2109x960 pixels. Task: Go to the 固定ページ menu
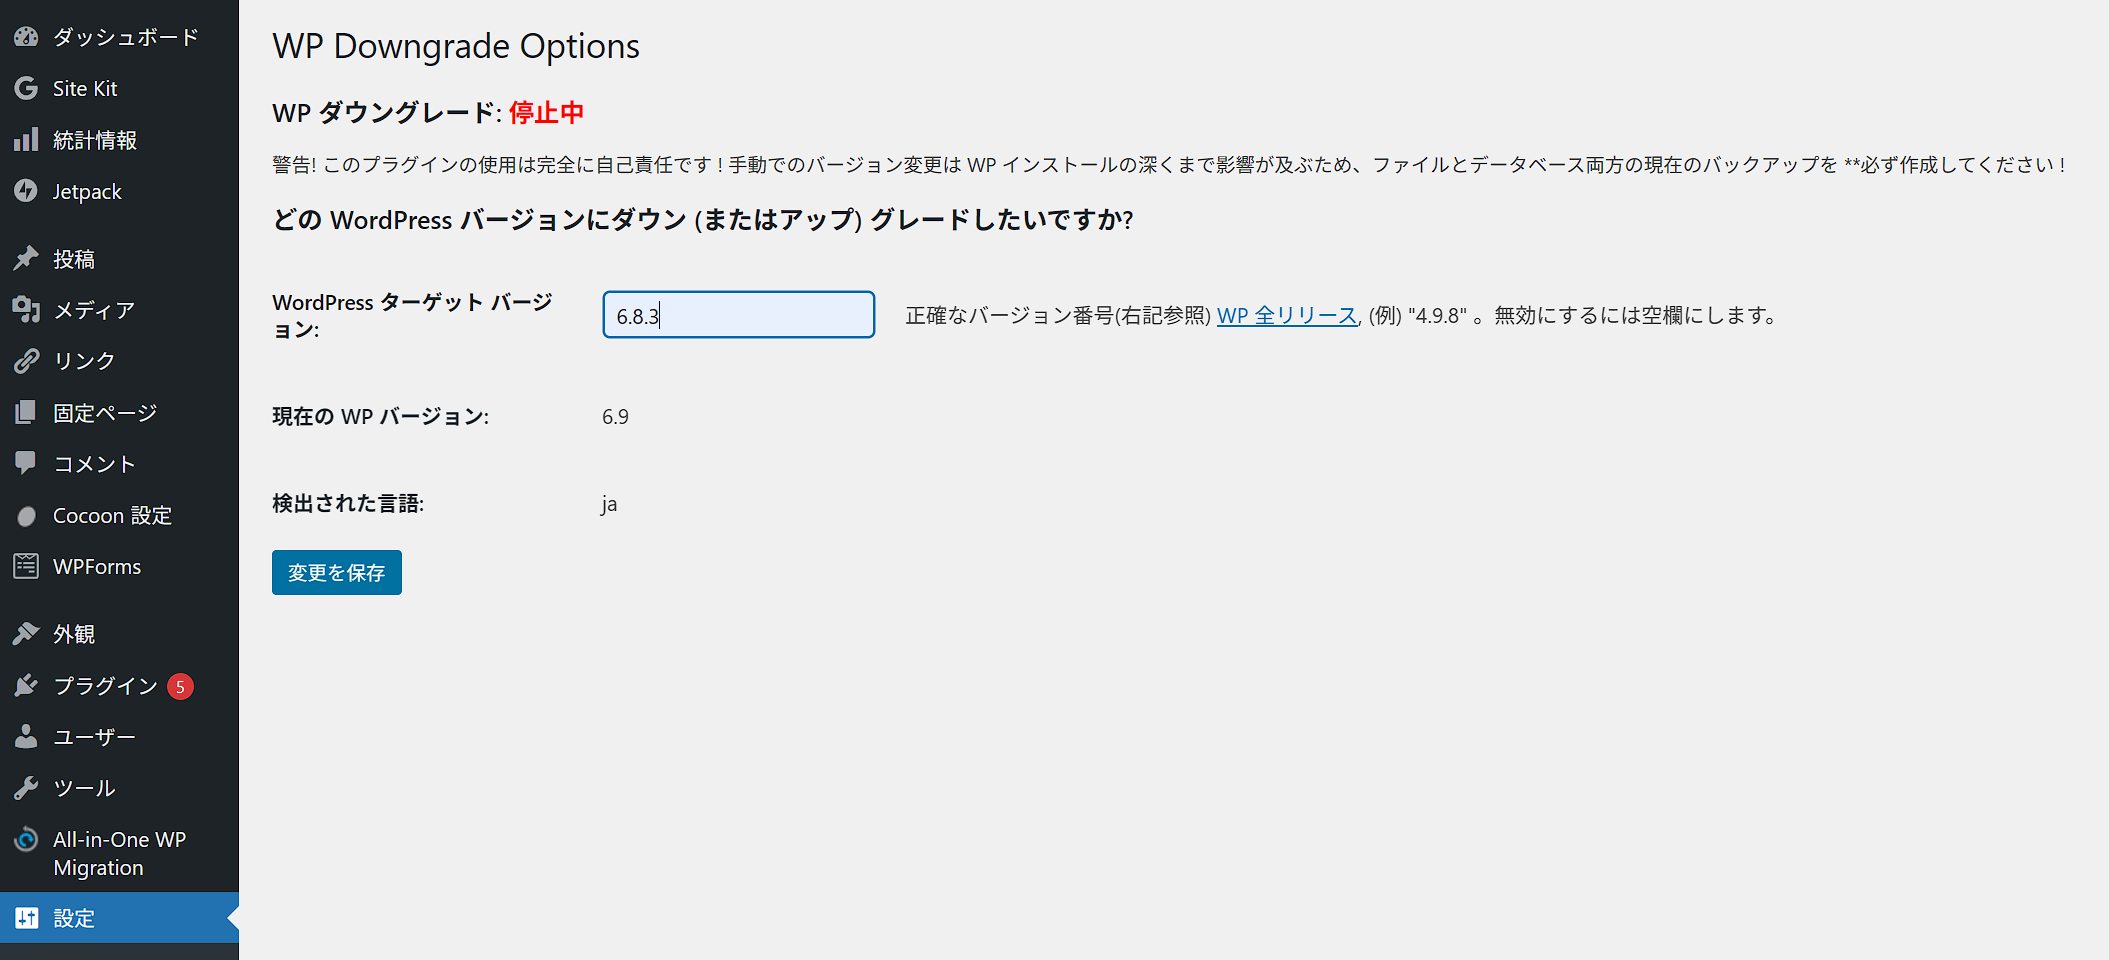pos(105,413)
